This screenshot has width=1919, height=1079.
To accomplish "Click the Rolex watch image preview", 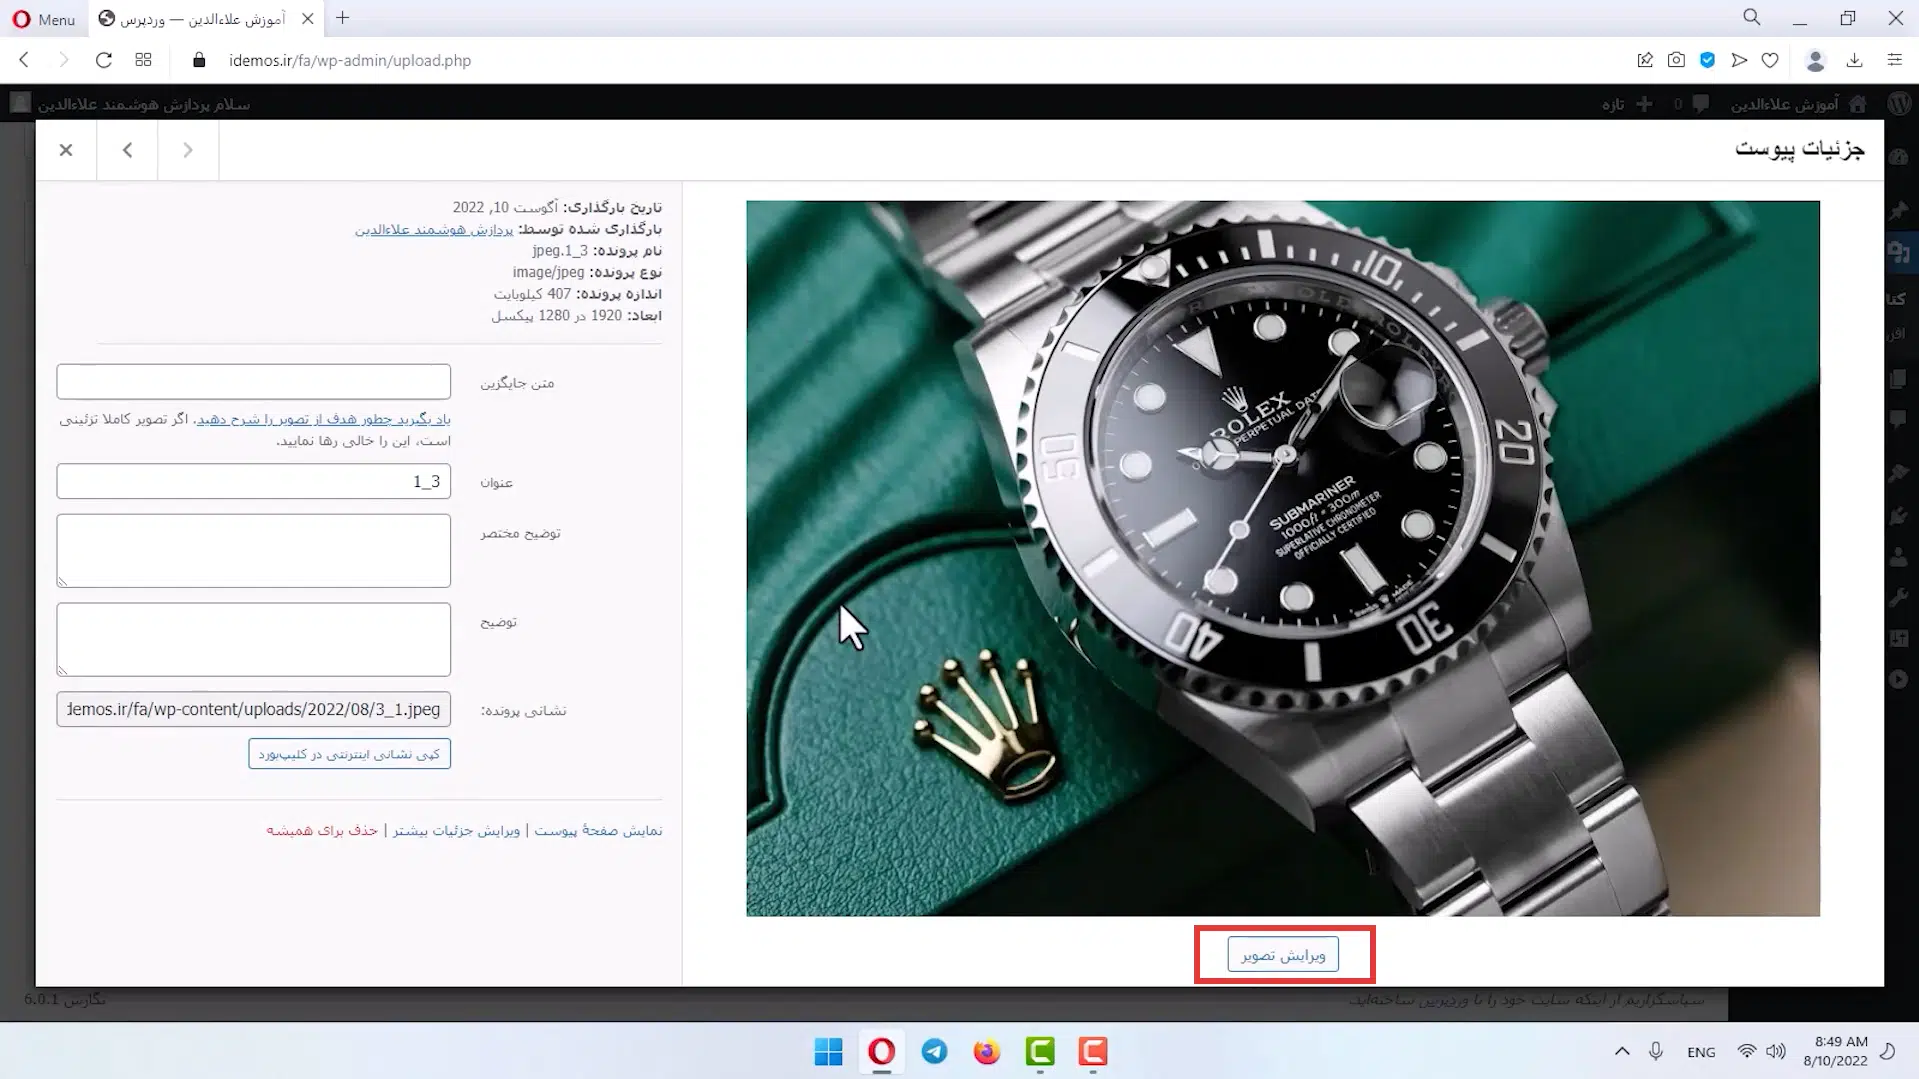I will pyautogui.click(x=1283, y=558).
